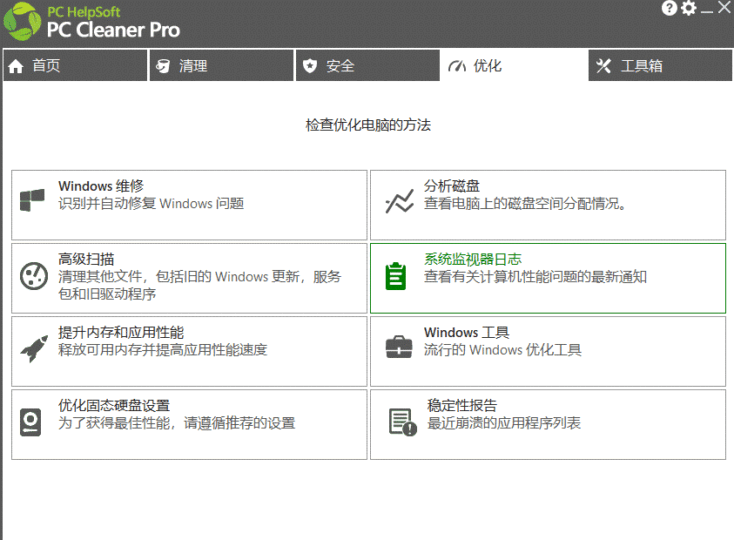Image resolution: width=734 pixels, height=540 pixels.
Task: Switch to the 工具箱 tab
Action: (660, 66)
